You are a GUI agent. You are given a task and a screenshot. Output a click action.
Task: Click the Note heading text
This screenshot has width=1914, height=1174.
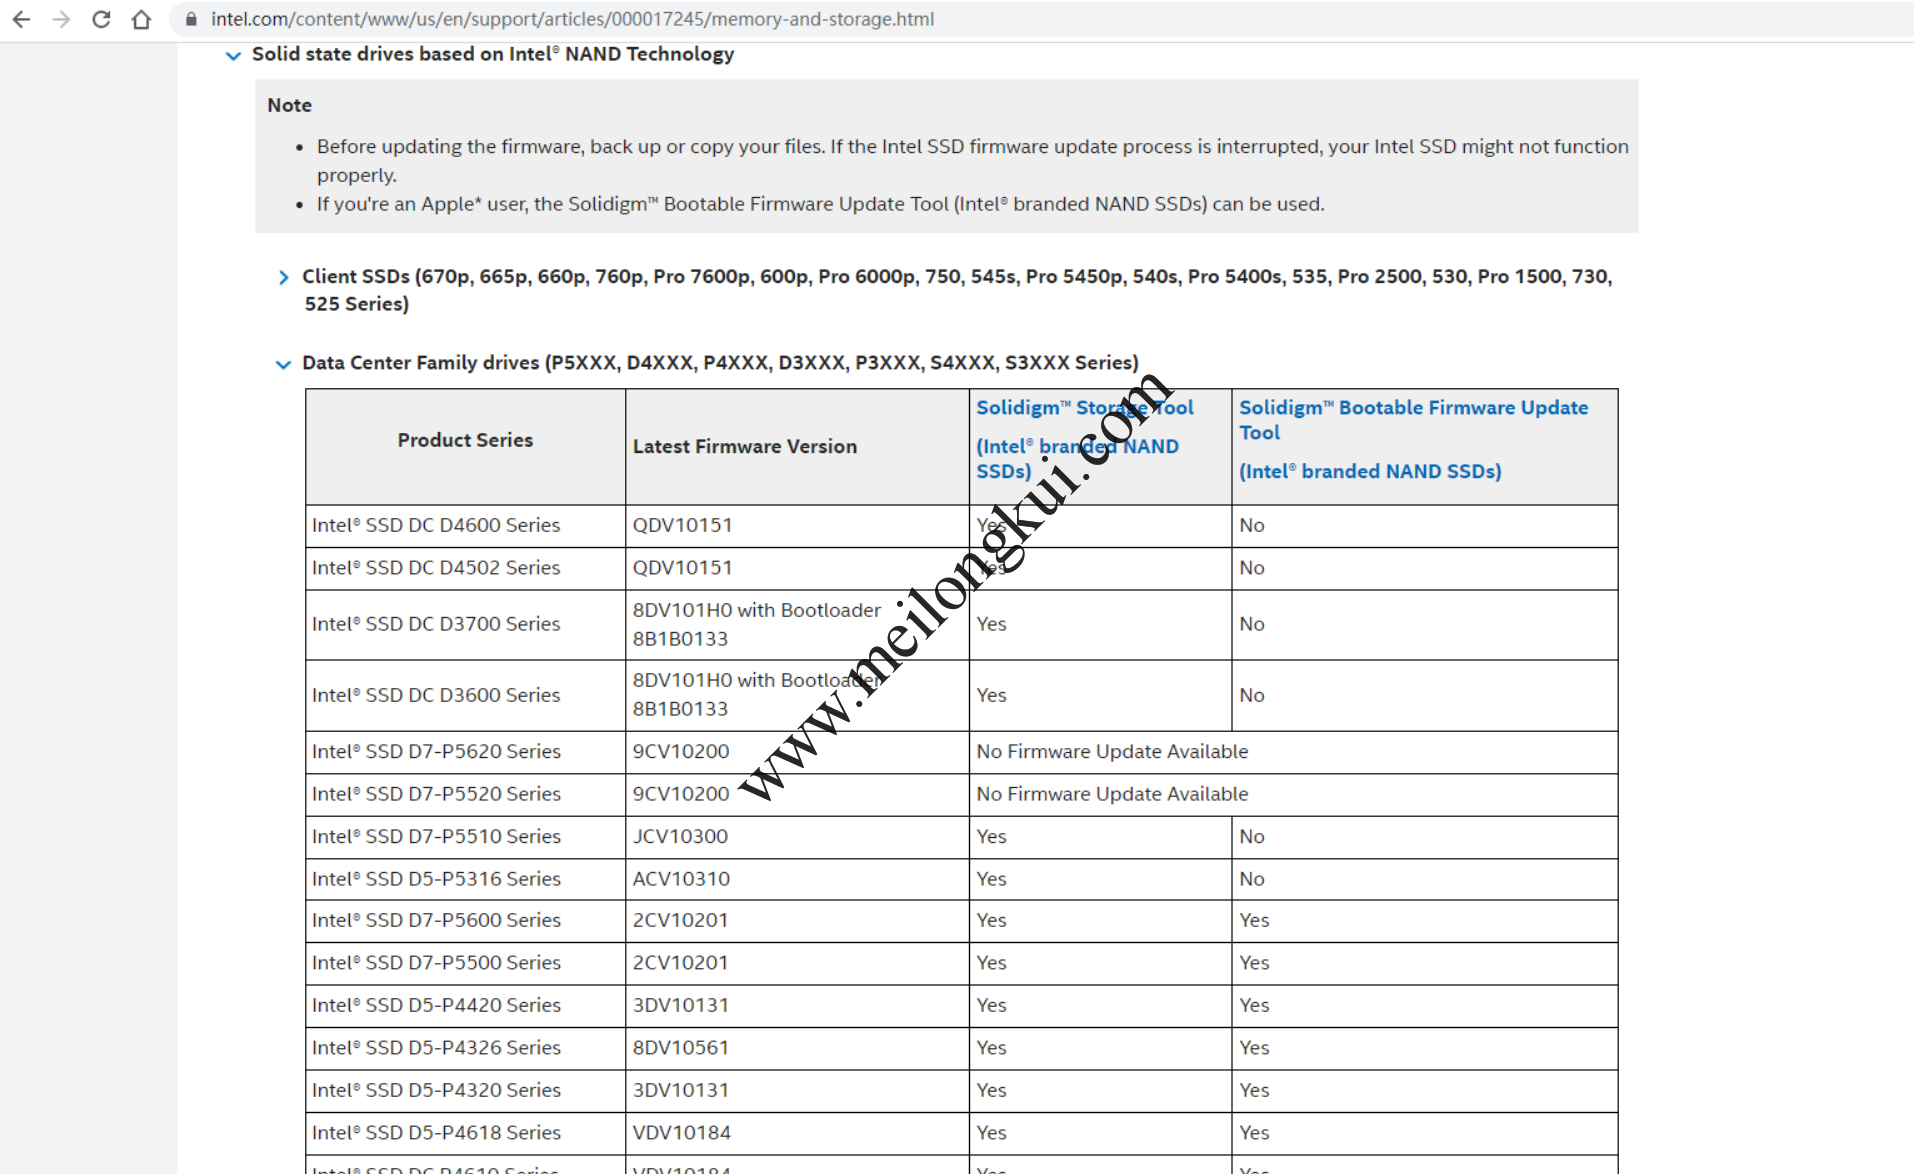click(x=289, y=105)
